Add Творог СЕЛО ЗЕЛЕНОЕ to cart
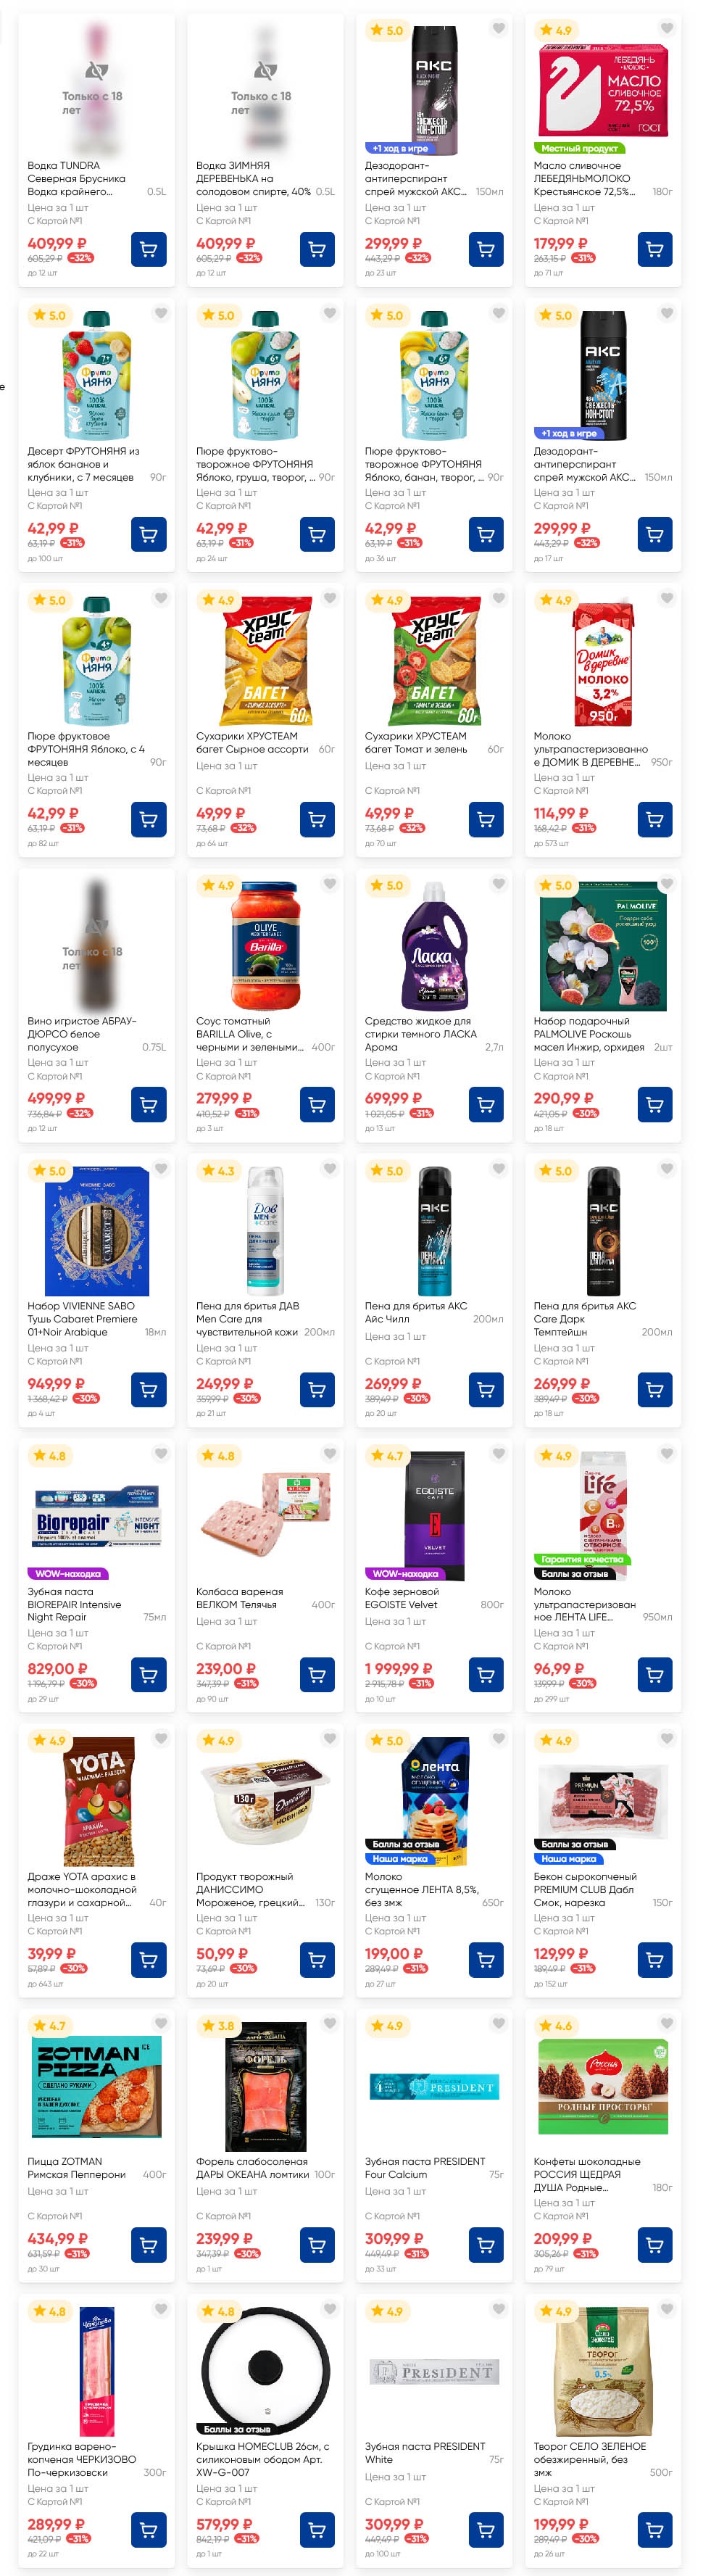The width and height of the screenshot is (711, 2576). 655,2530
